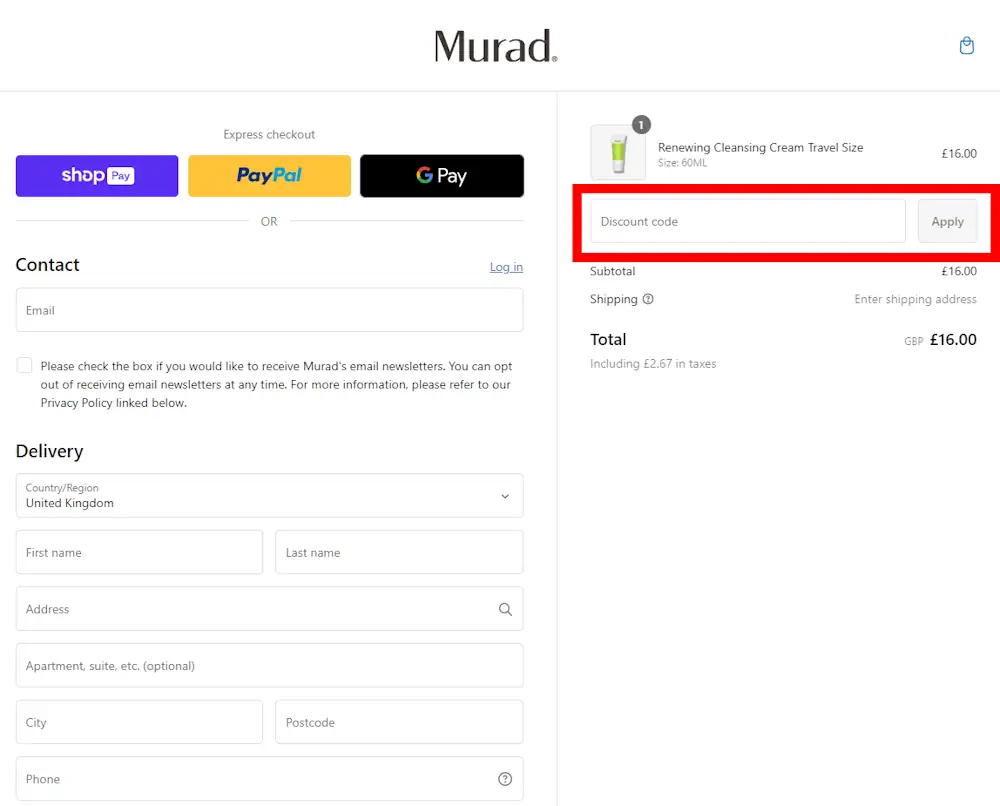Click the Log in link
Screen dimensions: 1000x806
[x=506, y=267]
